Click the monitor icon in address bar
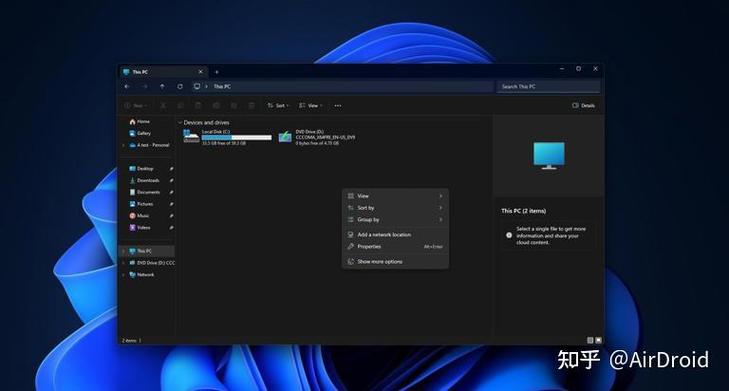This screenshot has height=391, width=729. coord(197,86)
